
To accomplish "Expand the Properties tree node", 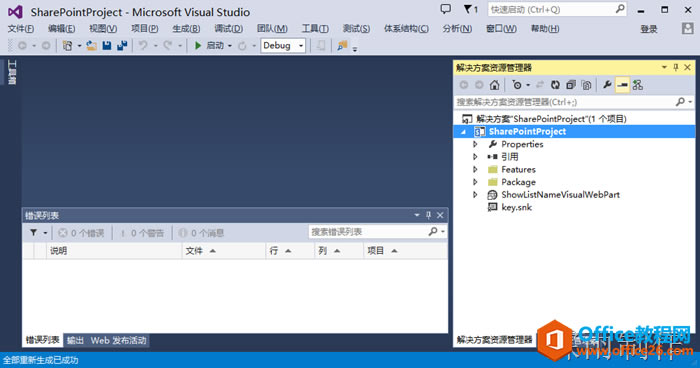I will pyautogui.click(x=475, y=144).
